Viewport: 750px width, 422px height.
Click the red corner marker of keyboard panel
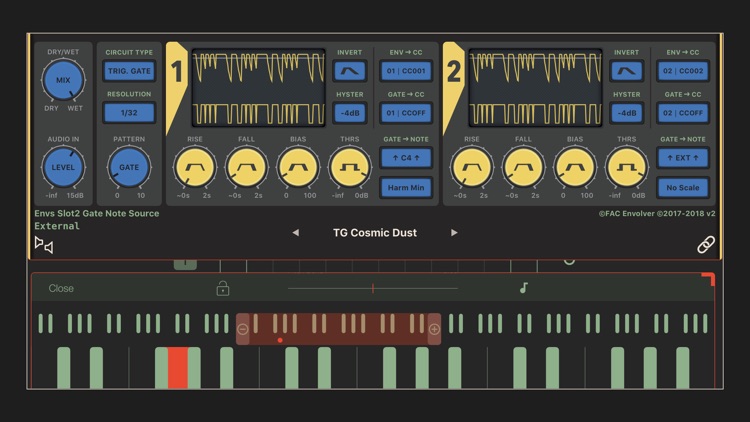coord(708,279)
